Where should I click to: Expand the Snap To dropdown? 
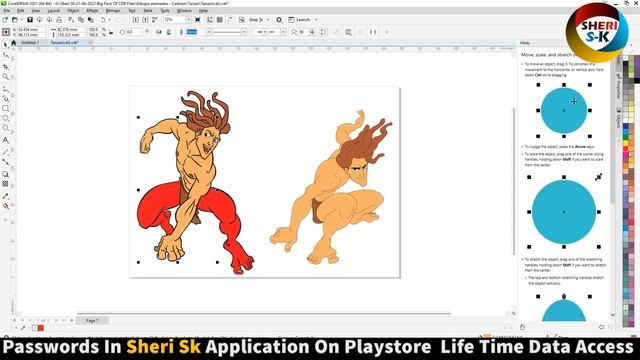pyautogui.click(x=268, y=20)
